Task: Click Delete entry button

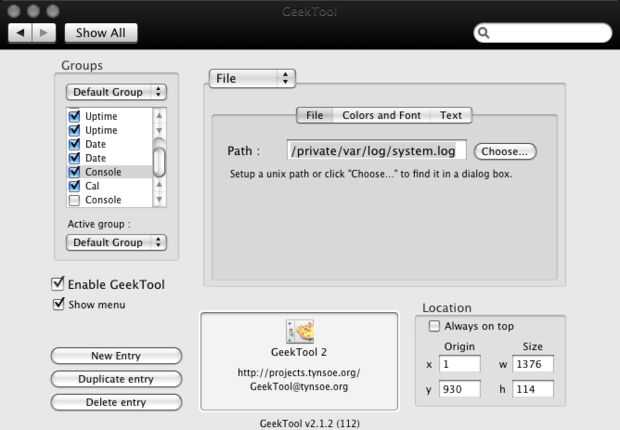Action: (116, 402)
